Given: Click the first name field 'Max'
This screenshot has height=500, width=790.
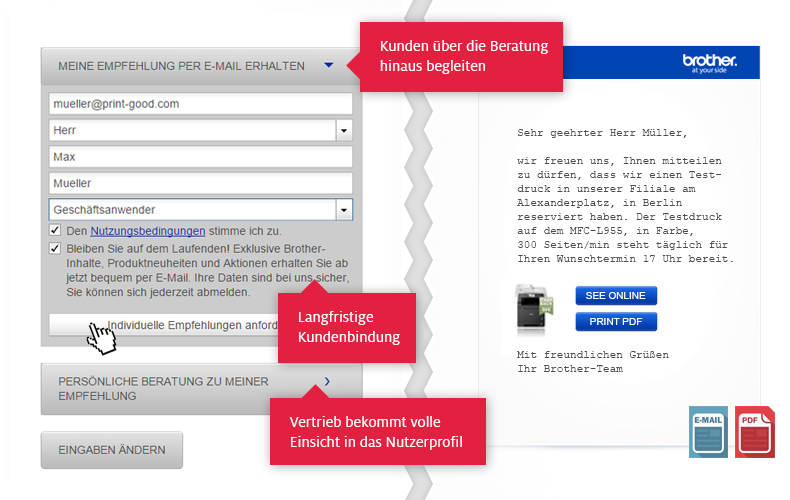Looking at the screenshot, I should tap(201, 157).
